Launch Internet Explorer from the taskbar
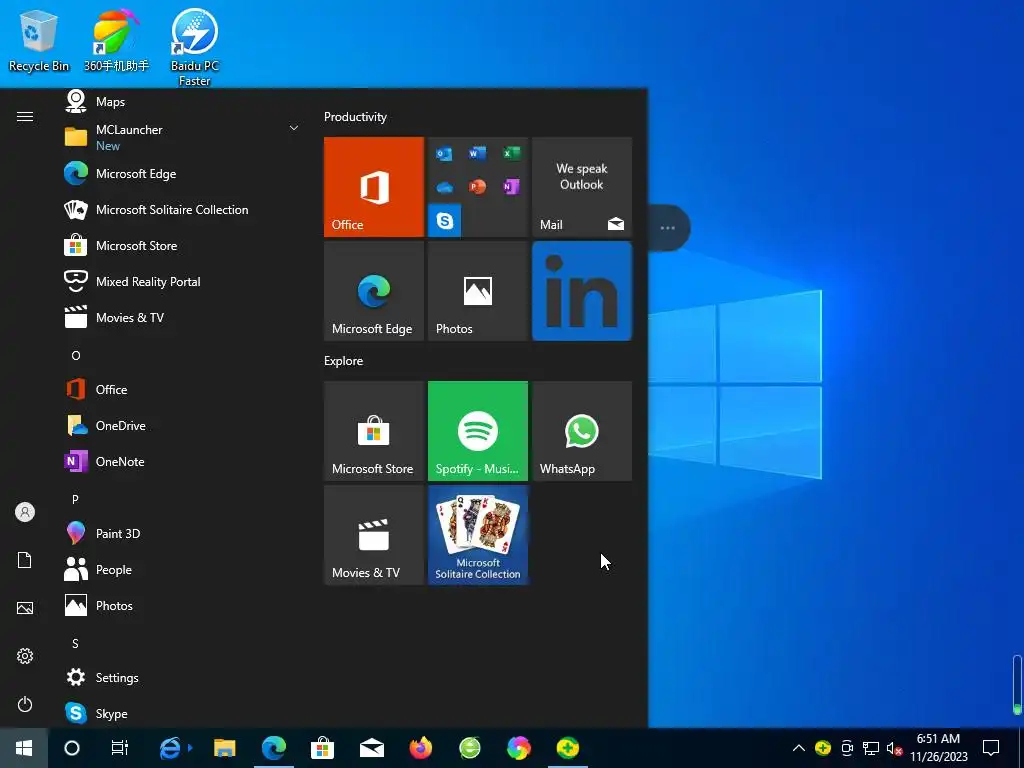 click(x=170, y=748)
